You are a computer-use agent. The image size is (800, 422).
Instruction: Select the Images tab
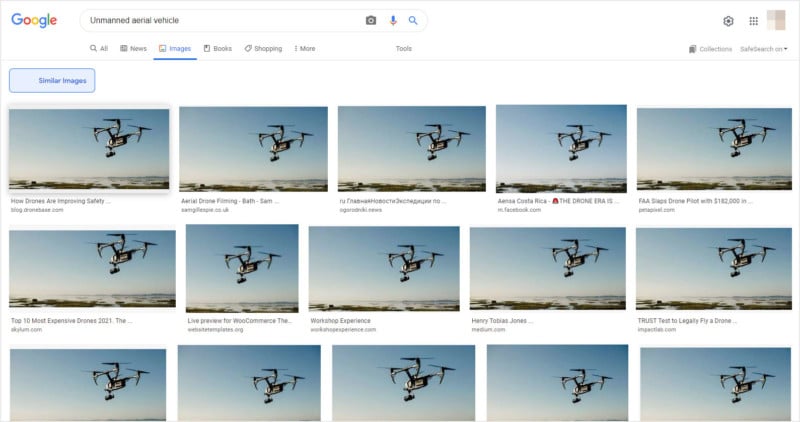coord(175,48)
